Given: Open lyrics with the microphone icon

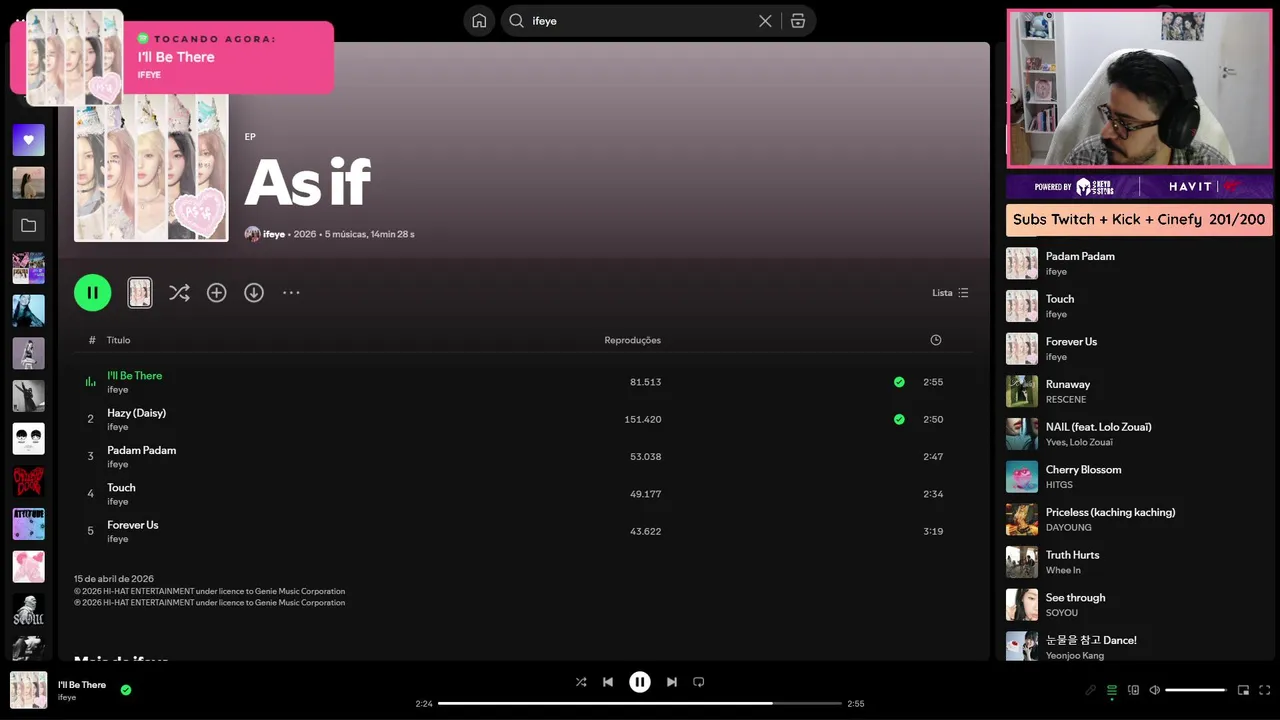Looking at the screenshot, I should tap(1091, 690).
